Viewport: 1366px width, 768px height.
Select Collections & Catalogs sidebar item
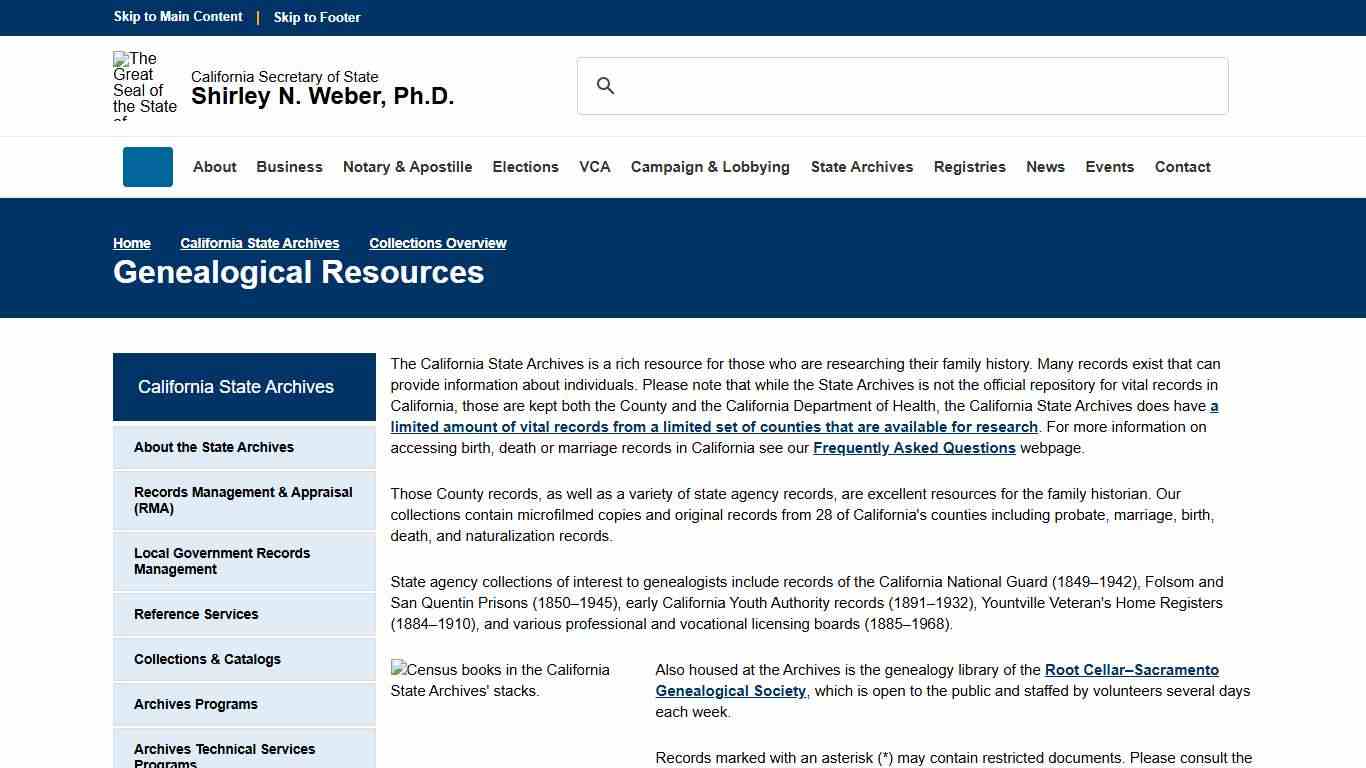tap(207, 659)
